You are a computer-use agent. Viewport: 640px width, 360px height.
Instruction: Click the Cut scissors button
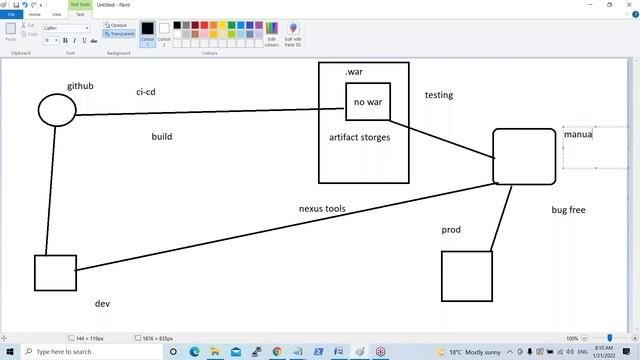coord(28,25)
